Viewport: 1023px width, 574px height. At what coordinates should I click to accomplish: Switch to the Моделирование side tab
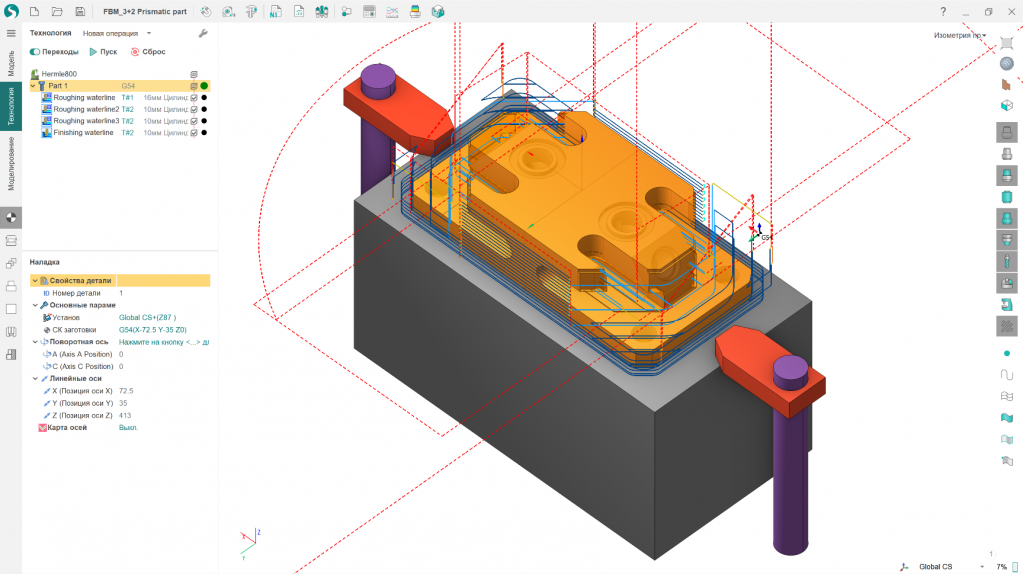pos(11,165)
